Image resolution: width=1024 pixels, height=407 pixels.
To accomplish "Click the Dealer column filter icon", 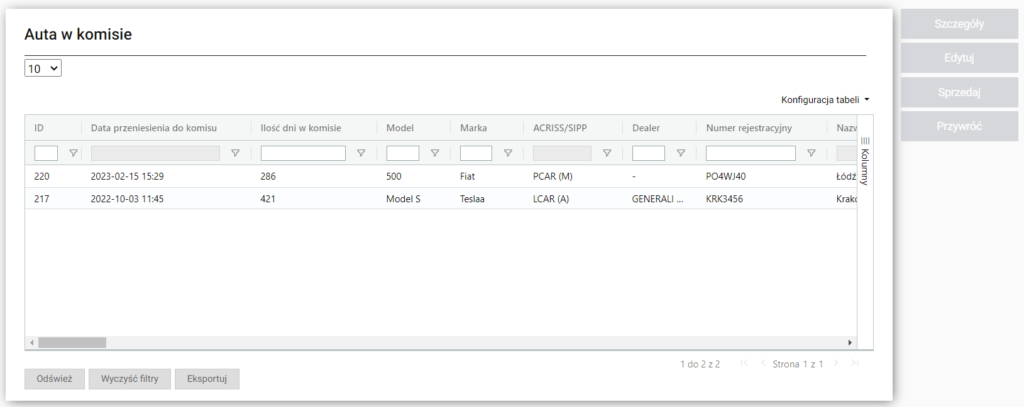I will 680,153.
